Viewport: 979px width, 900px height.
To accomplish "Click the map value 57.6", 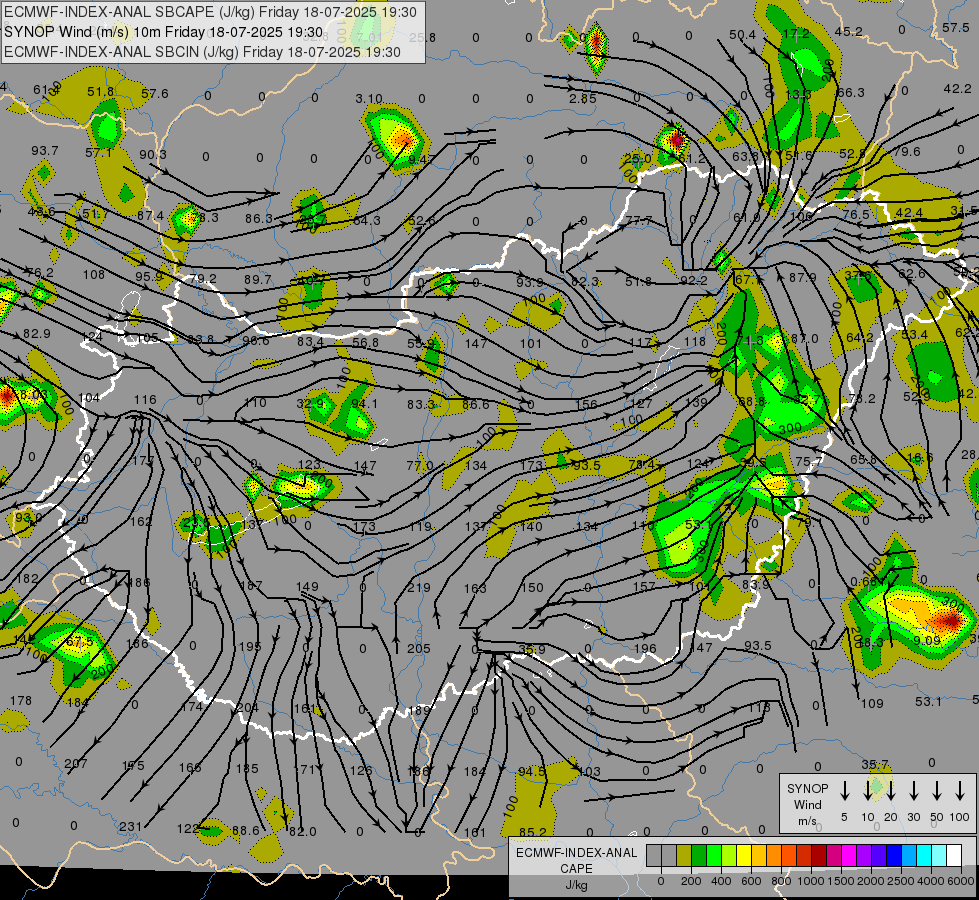I will coord(155,94).
